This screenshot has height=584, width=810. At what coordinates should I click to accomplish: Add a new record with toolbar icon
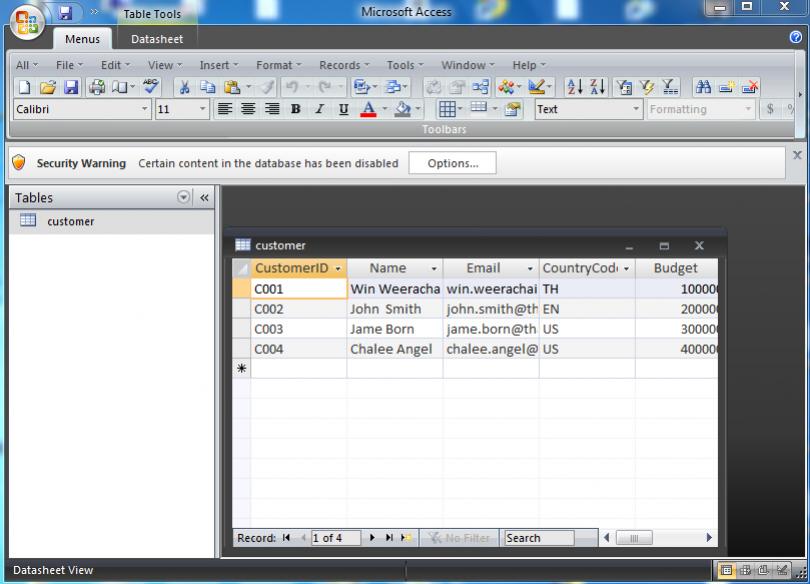(x=726, y=87)
